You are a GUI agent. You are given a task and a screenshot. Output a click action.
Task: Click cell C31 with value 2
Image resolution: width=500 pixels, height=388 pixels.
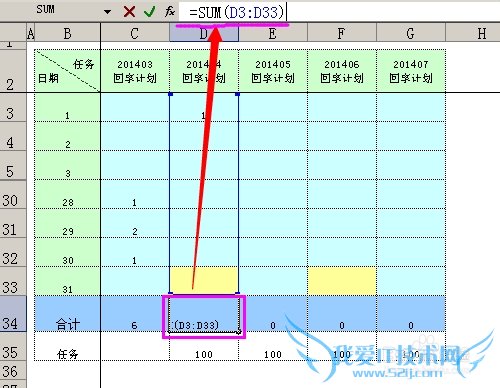(135, 223)
